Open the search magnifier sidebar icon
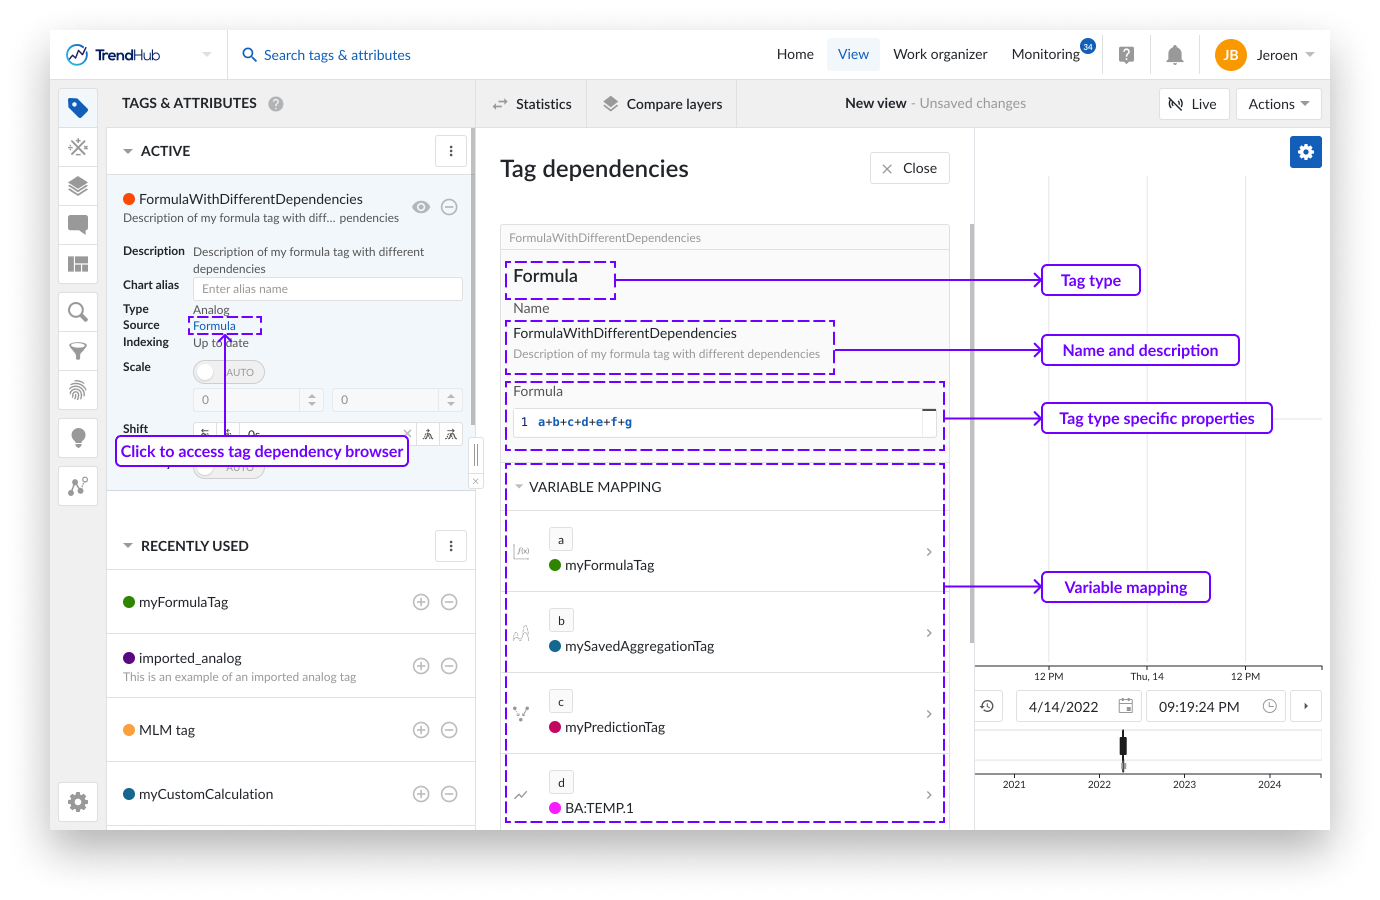 (78, 312)
